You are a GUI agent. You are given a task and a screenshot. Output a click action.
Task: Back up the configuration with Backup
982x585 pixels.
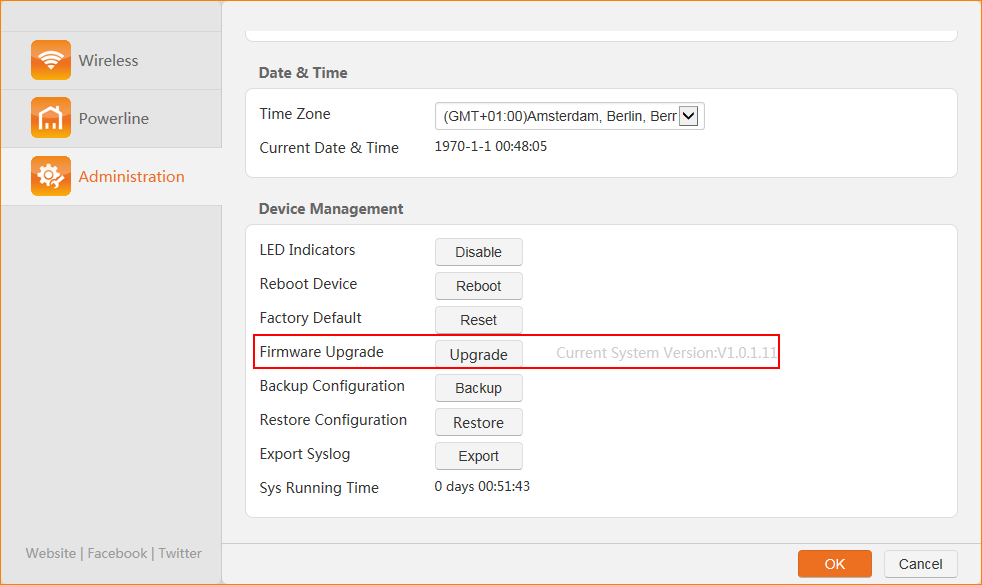[478, 388]
